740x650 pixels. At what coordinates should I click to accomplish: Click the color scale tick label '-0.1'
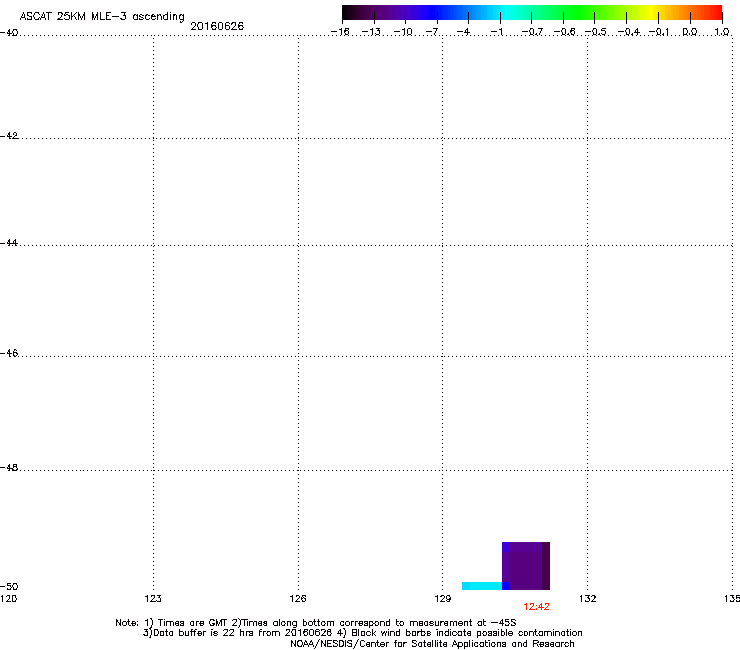659,32
